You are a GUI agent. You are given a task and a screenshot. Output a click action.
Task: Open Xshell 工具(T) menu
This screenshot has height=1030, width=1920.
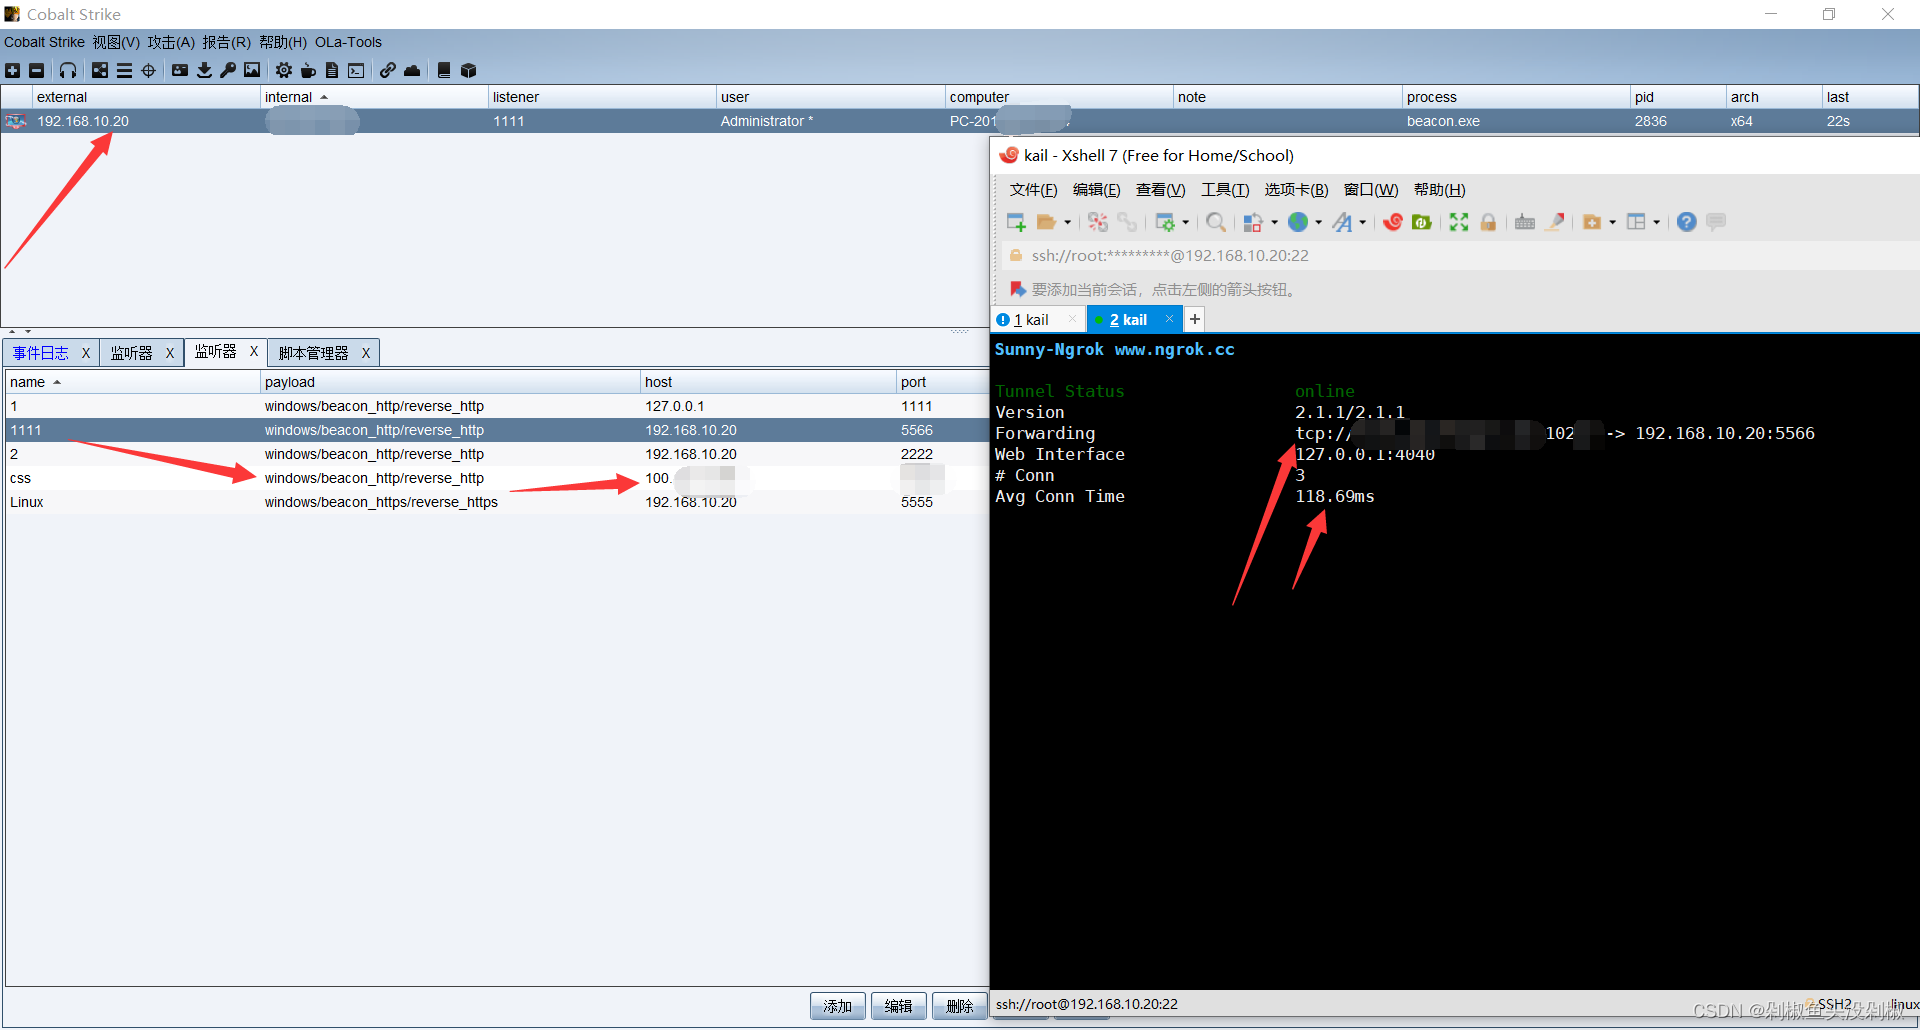click(1225, 190)
